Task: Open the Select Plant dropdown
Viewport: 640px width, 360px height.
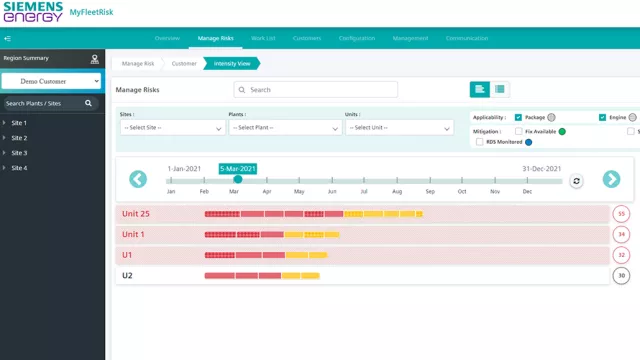Action: tap(285, 128)
